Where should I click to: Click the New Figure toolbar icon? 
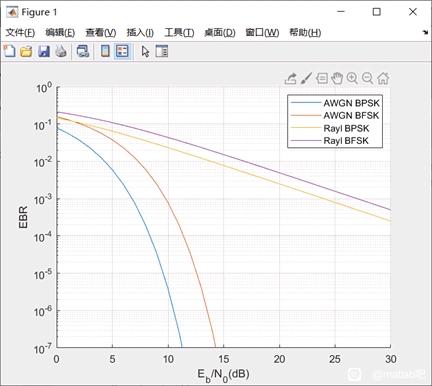[9, 51]
